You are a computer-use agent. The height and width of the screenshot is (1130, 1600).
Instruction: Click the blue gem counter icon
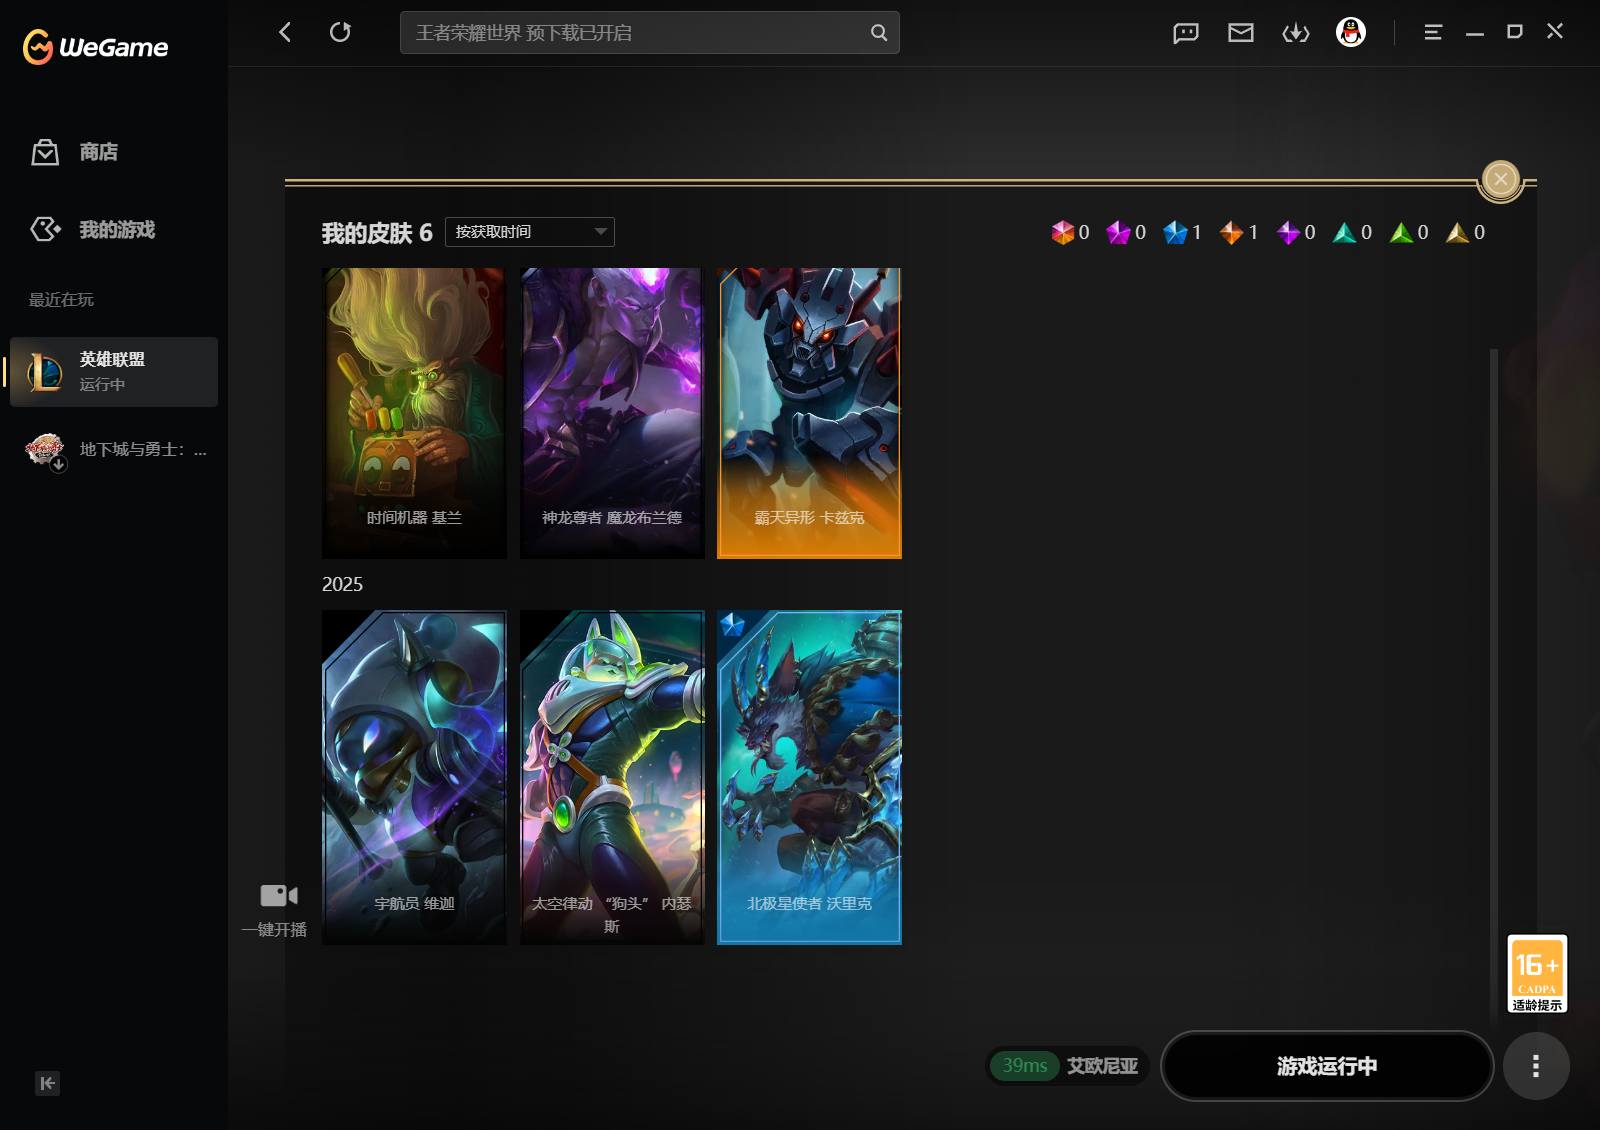pyautogui.click(x=1175, y=233)
